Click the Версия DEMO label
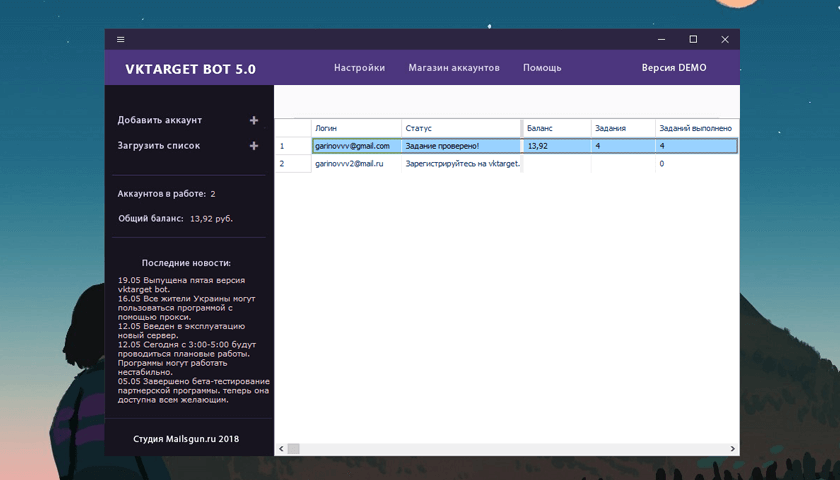Screen dimensions: 840x480 [674, 68]
